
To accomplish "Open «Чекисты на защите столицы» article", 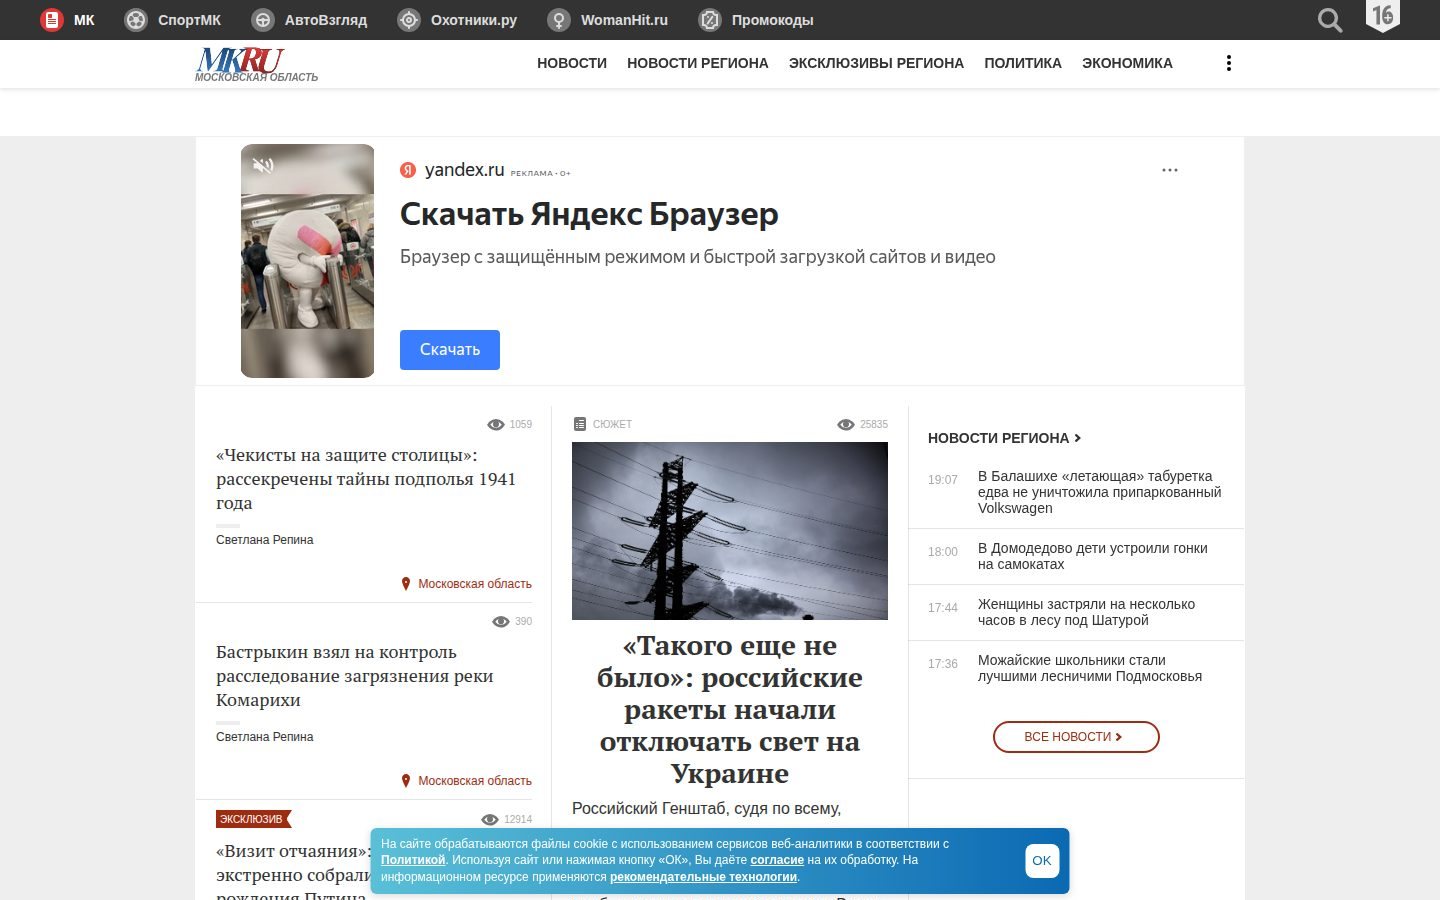I will coord(366,479).
